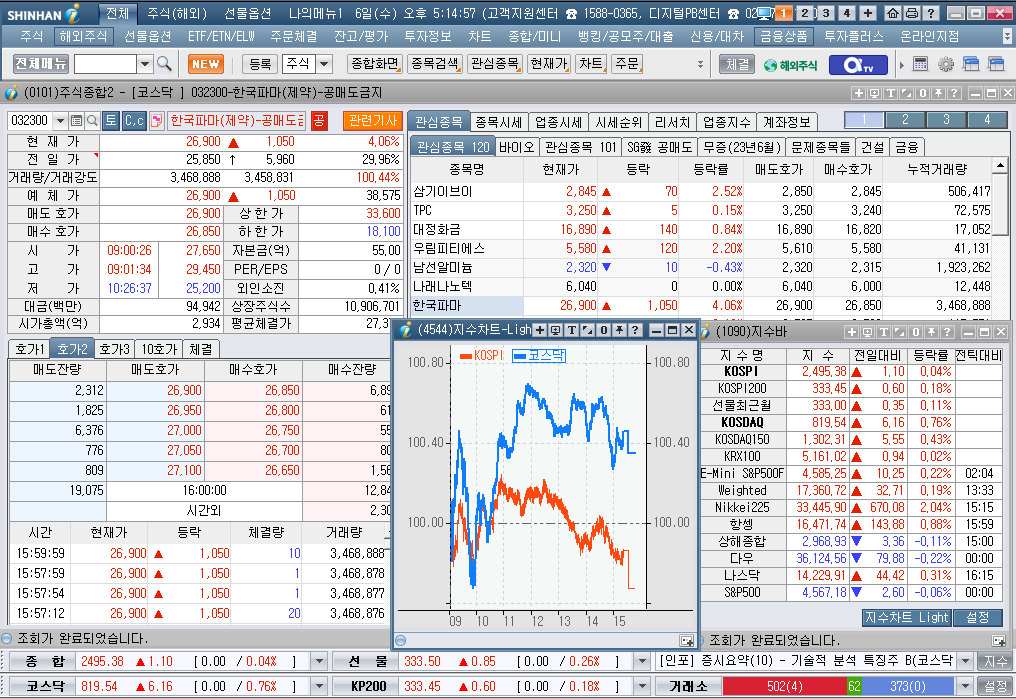Switch to the 업종지수 tab

[x=726, y=122]
